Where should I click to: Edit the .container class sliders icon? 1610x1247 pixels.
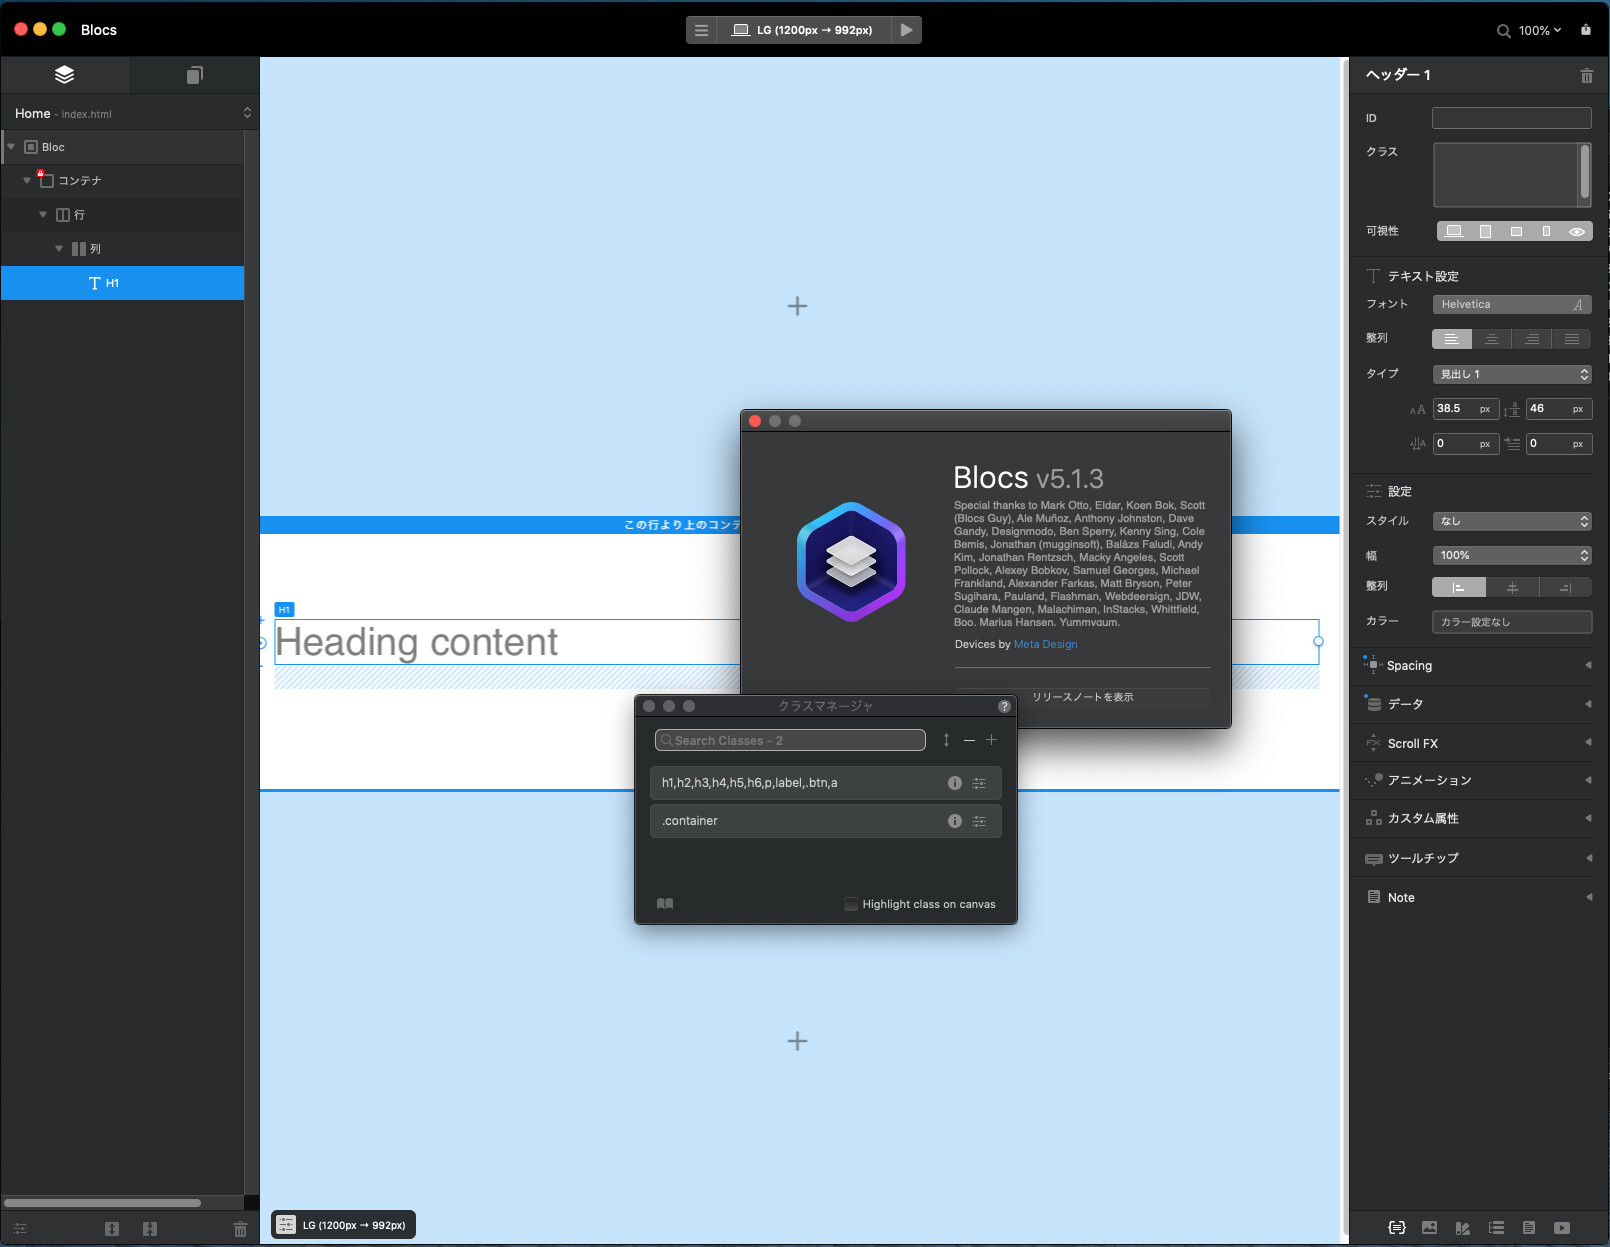[x=979, y=821]
